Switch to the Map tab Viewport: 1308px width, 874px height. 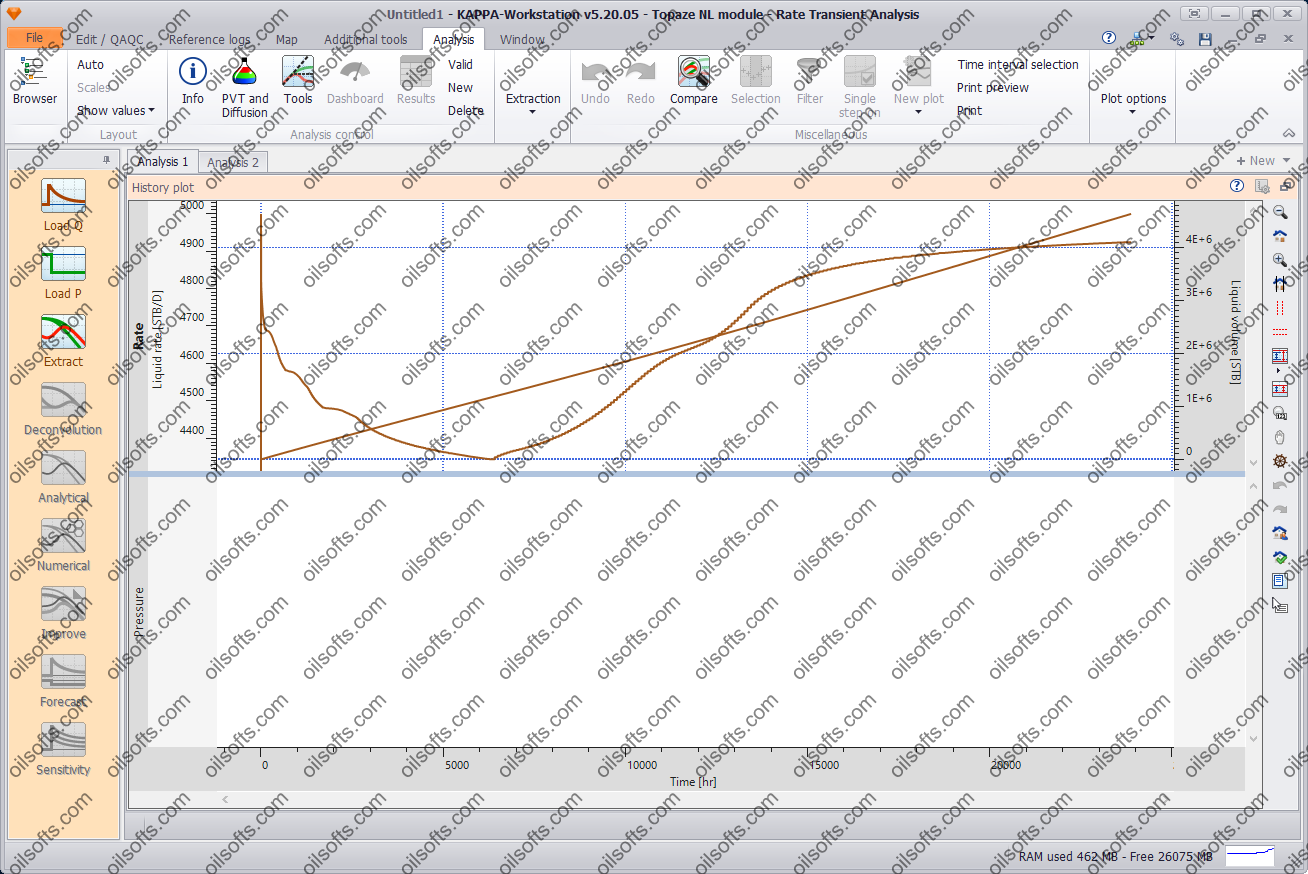pos(287,39)
